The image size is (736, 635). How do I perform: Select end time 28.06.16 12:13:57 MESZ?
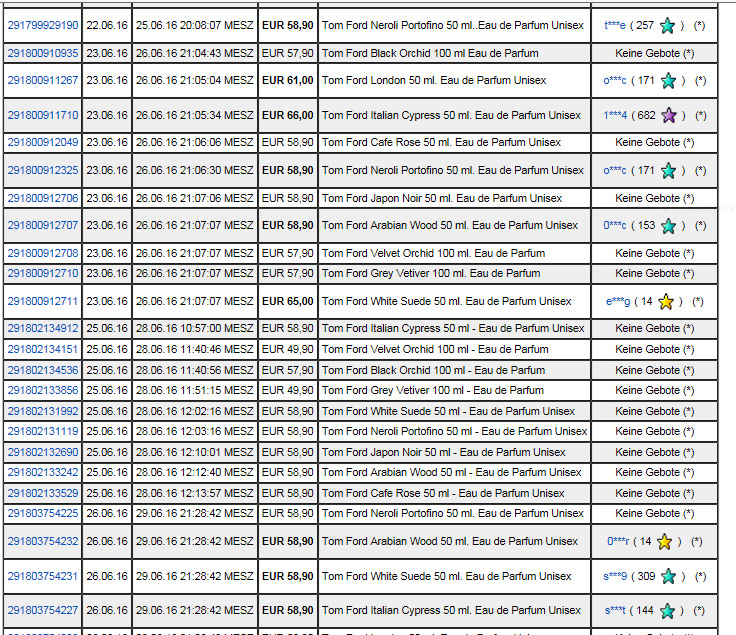point(195,493)
